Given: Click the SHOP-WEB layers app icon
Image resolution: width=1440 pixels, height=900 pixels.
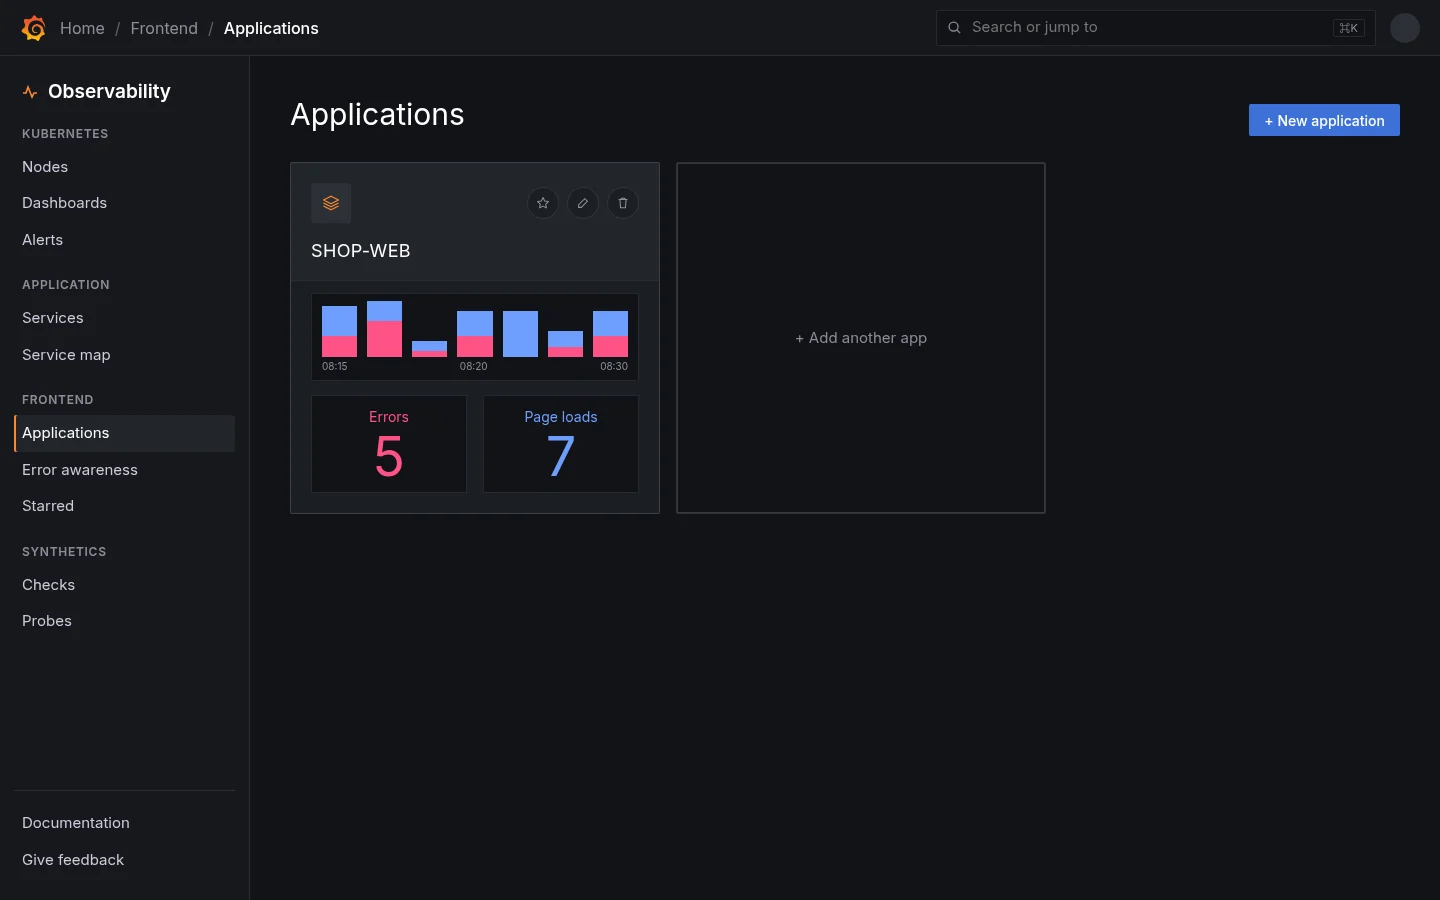Looking at the screenshot, I should tap(331, 203).
